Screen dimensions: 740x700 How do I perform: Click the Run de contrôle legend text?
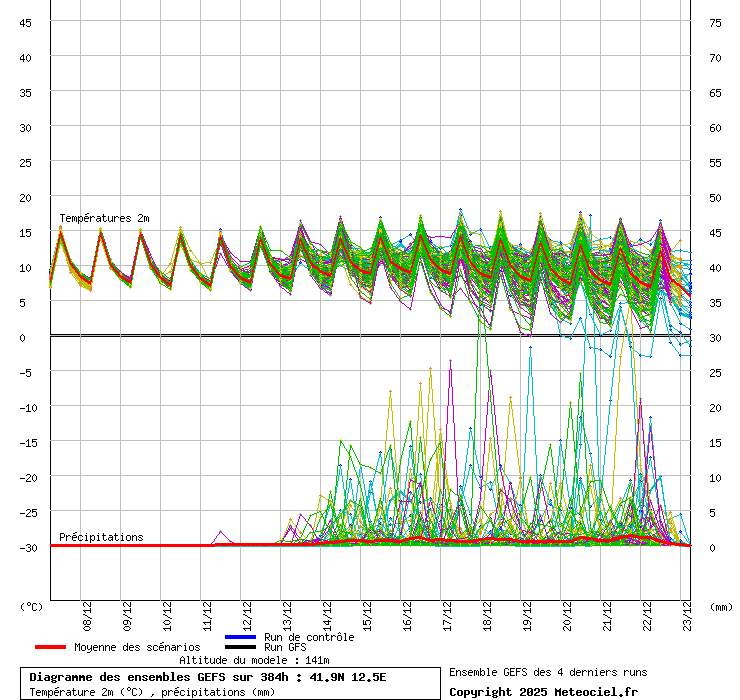[x=309, y=637]
